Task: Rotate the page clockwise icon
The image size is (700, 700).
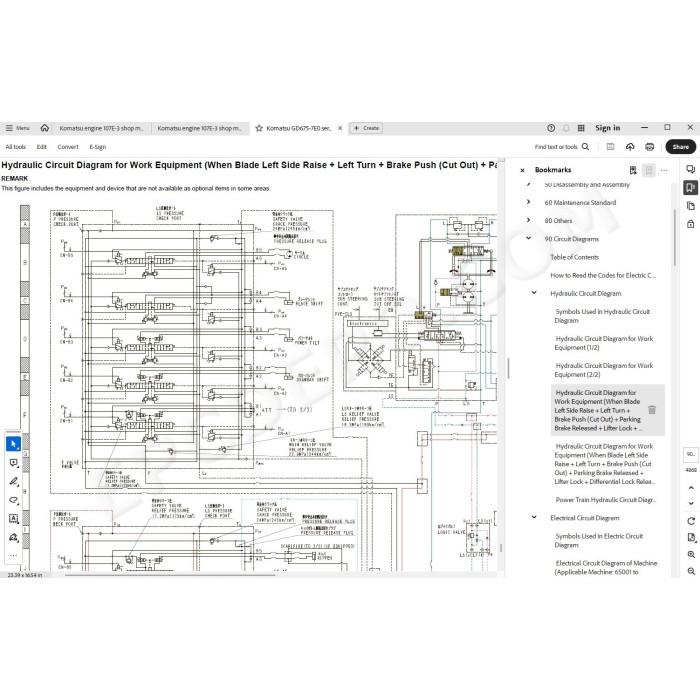Action: [691, 521]
